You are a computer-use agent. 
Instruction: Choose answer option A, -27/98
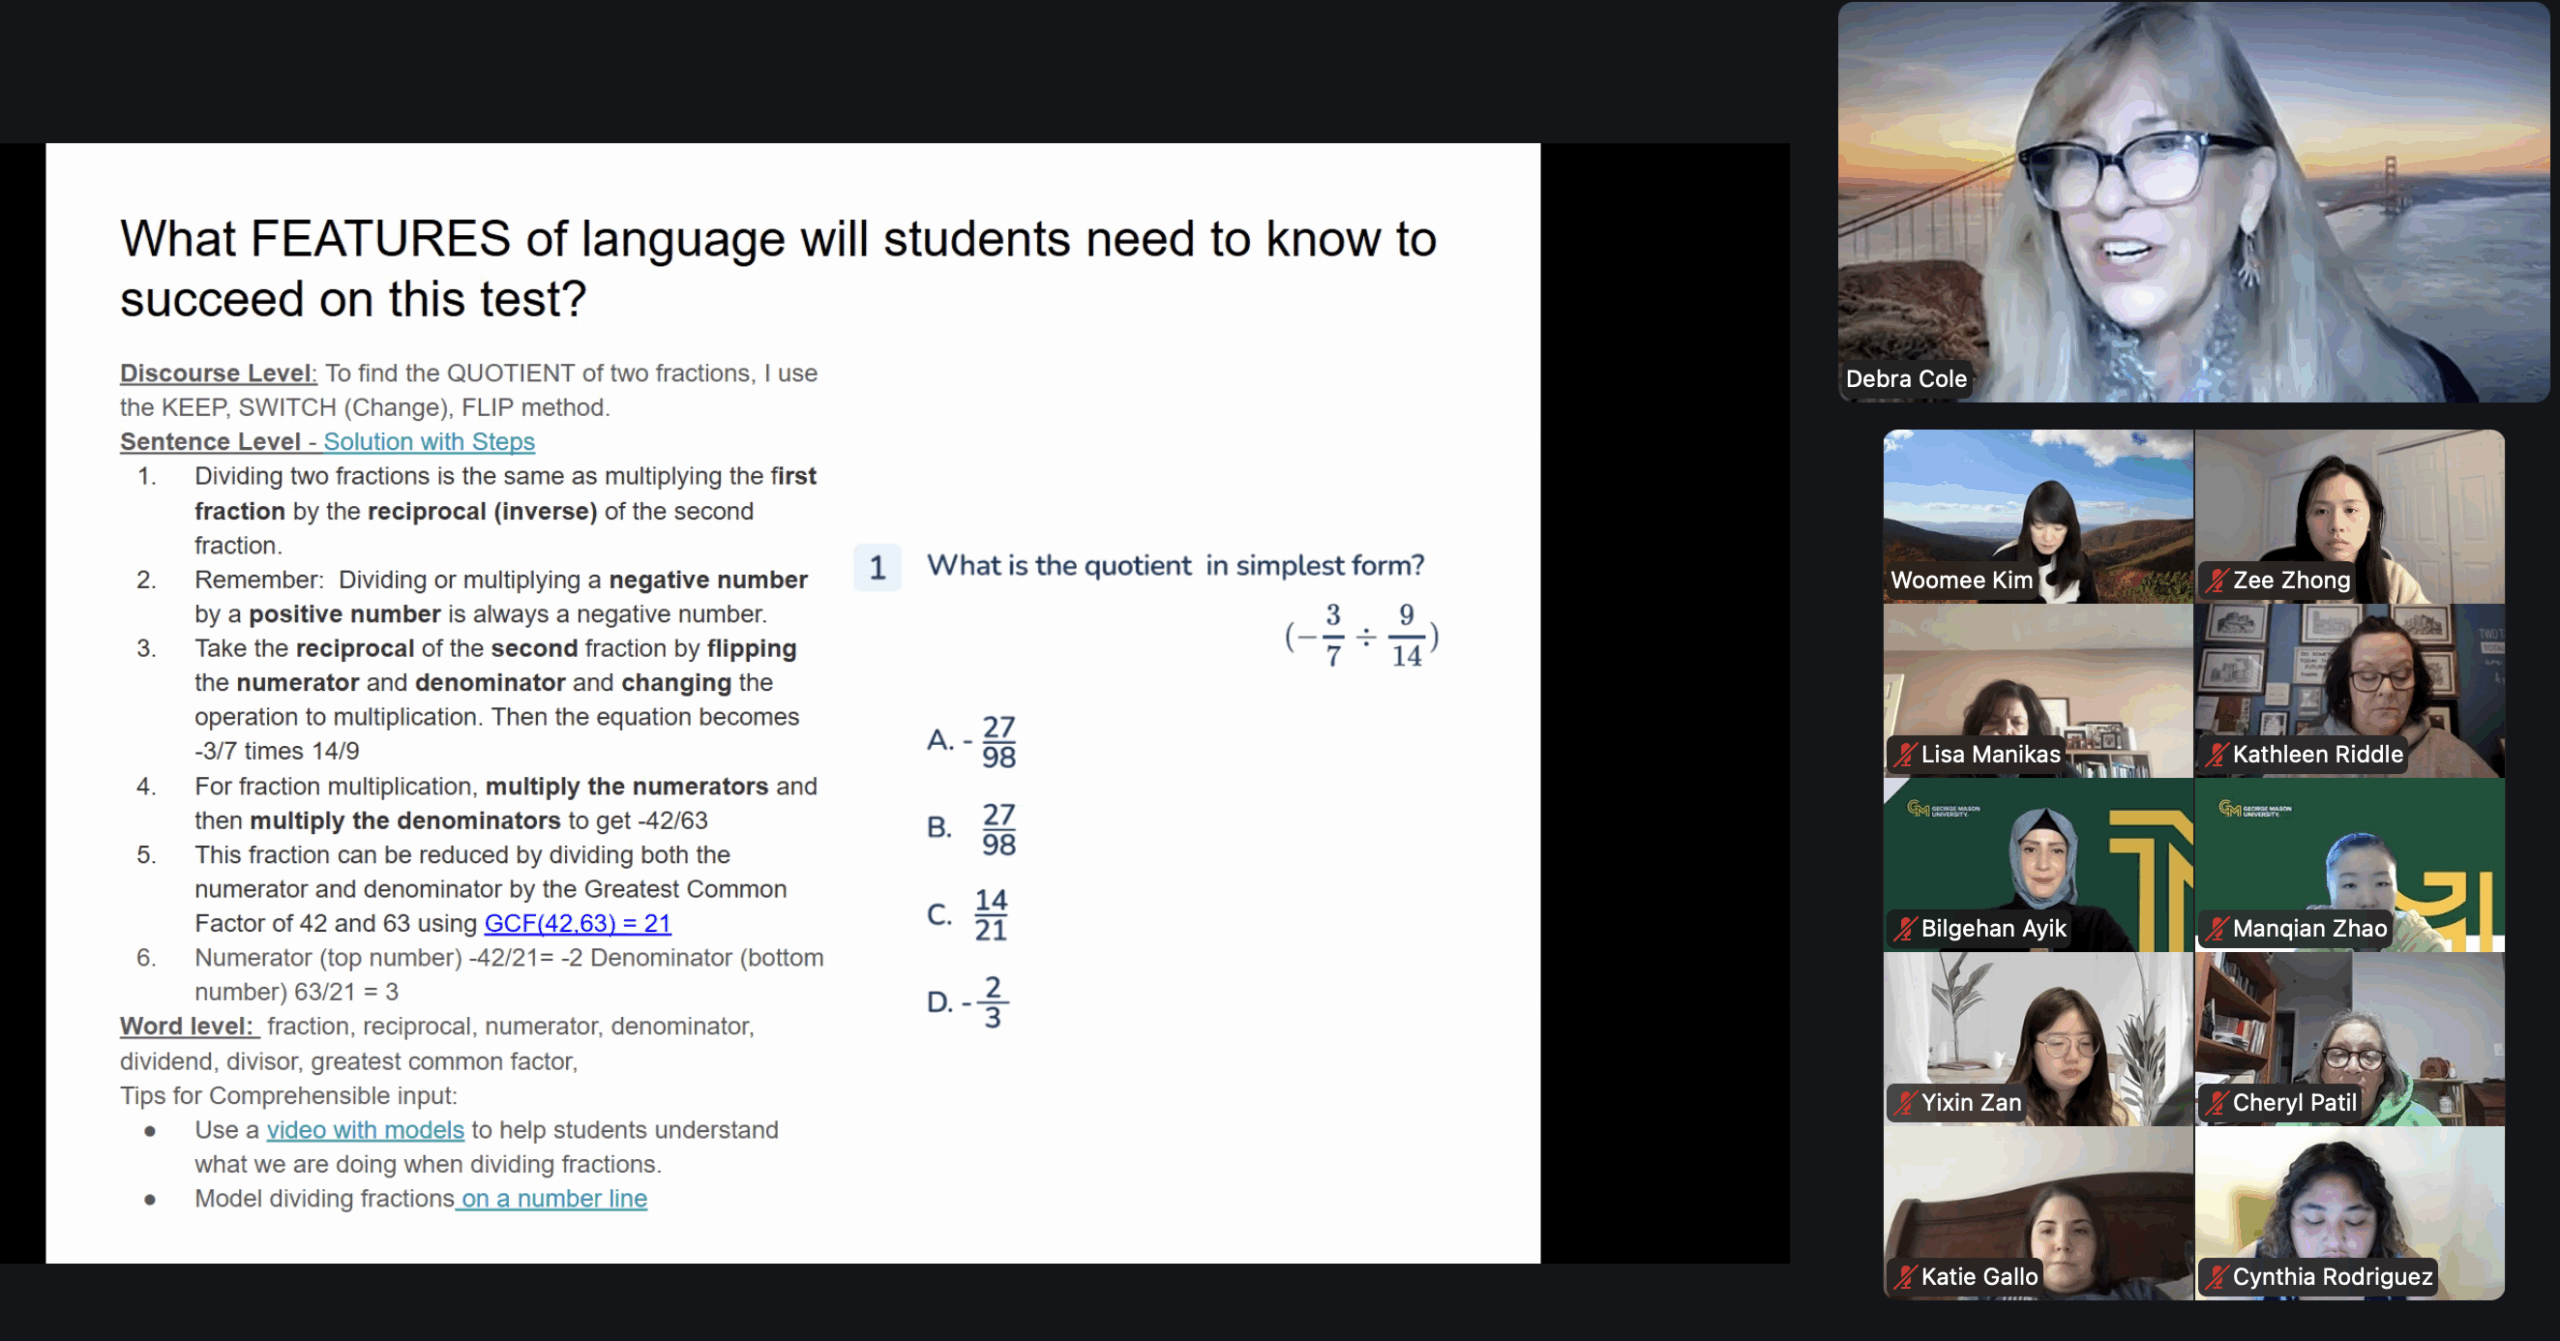point(971,741)
